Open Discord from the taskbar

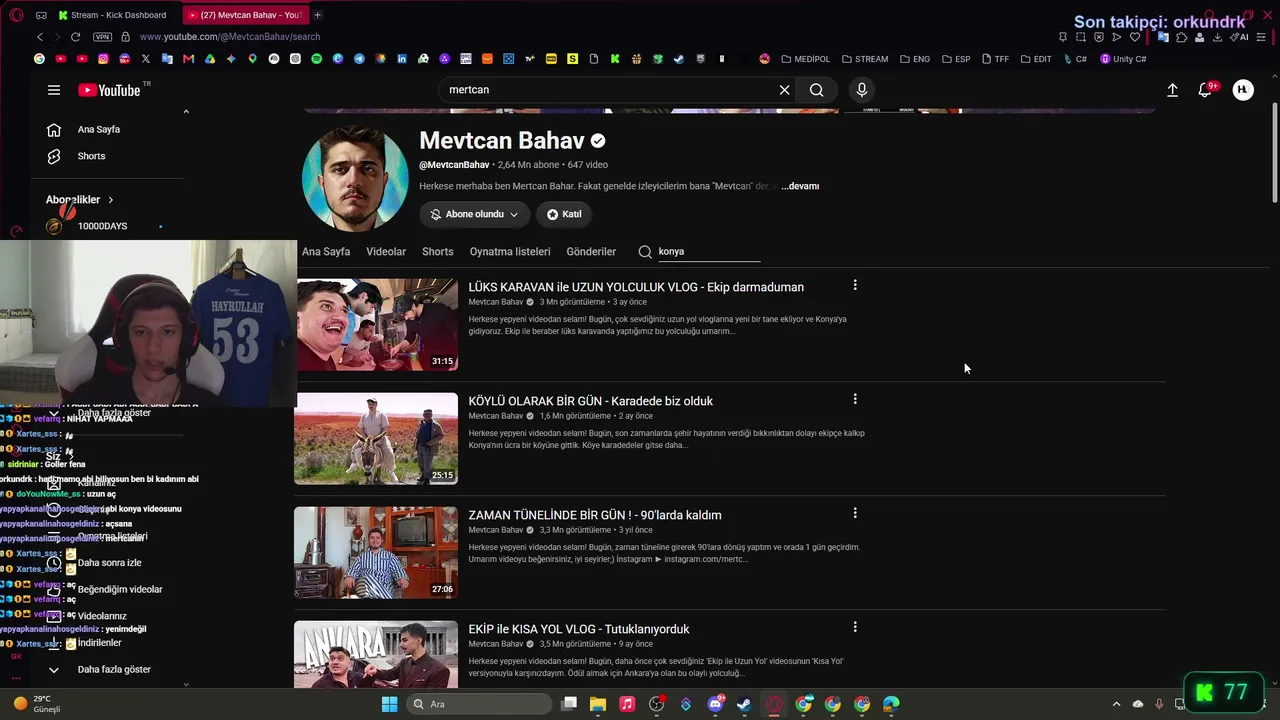point(715,704)
